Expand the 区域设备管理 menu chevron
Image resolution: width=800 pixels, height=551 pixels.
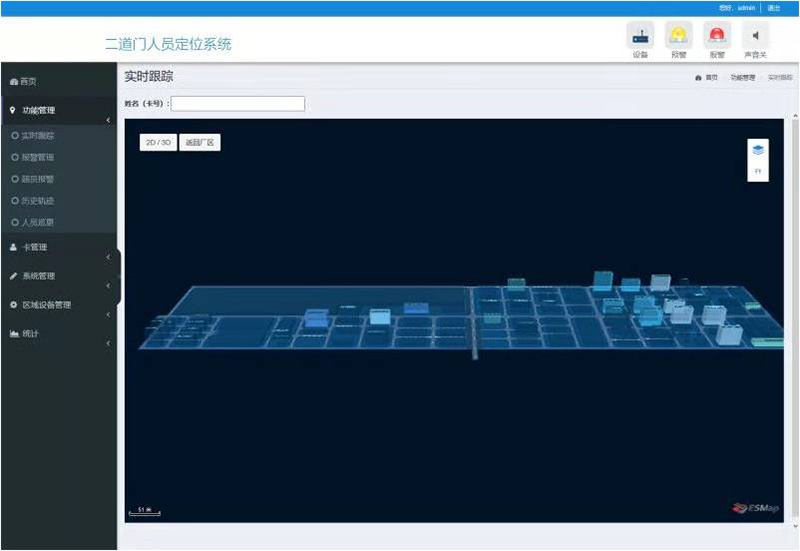click(108, 315)
